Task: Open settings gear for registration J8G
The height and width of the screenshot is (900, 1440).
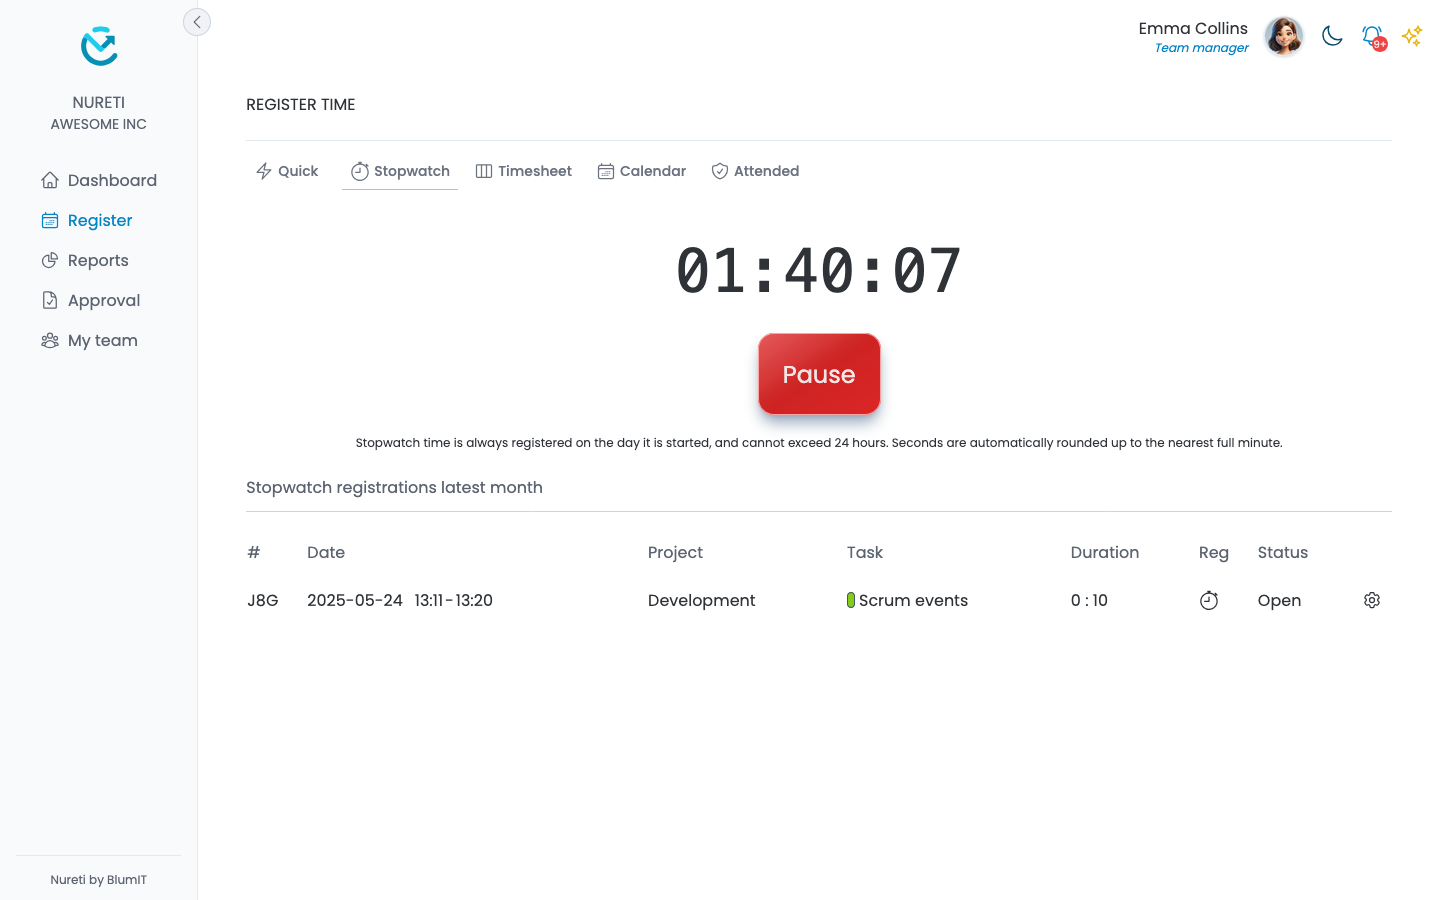Action: pos(1372,600)
